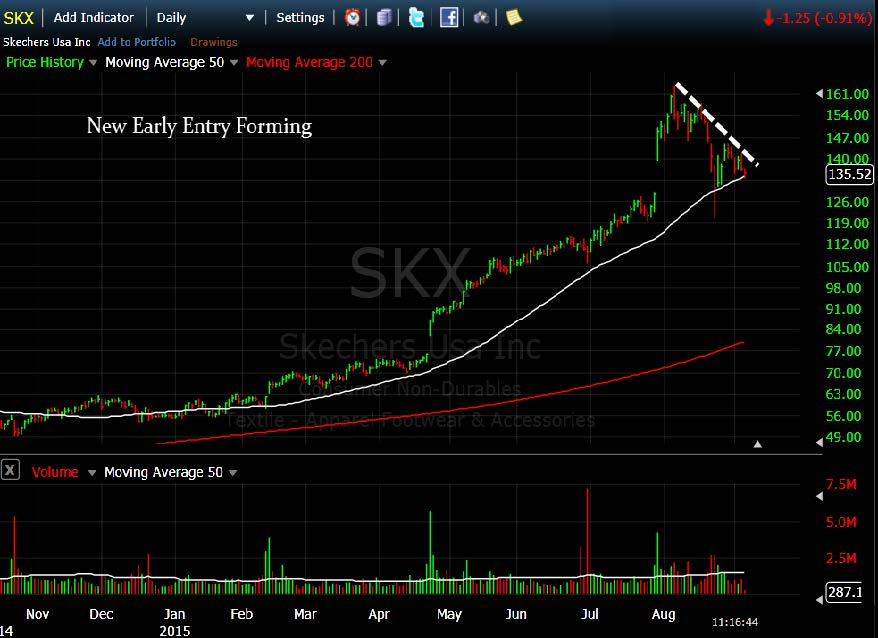The height and width of the screenshot is (638, 878).
Task: Click the timestamp 11:16:44
Action: 735,622
